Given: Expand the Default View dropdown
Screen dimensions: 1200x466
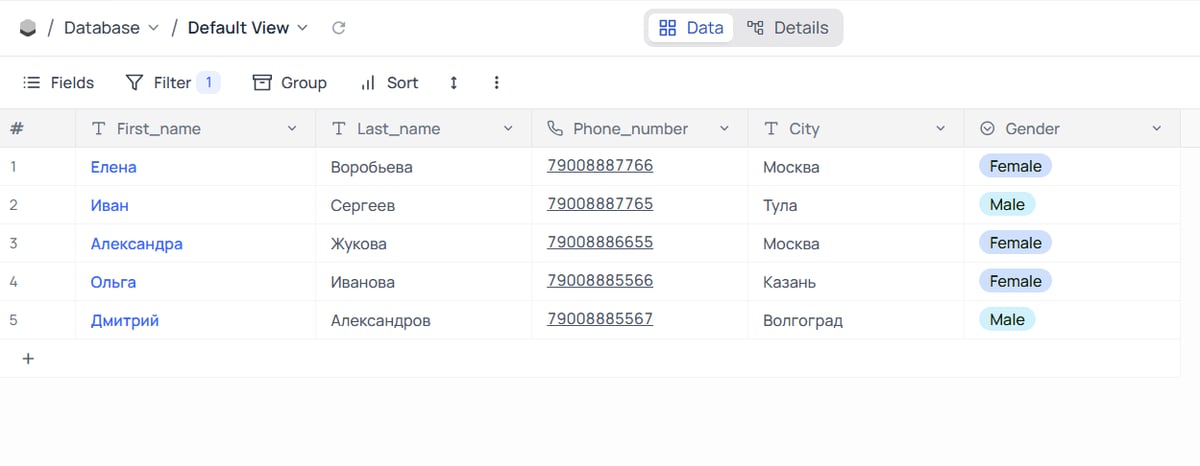Looking at the screenshot, I should [x=303, y=28].
